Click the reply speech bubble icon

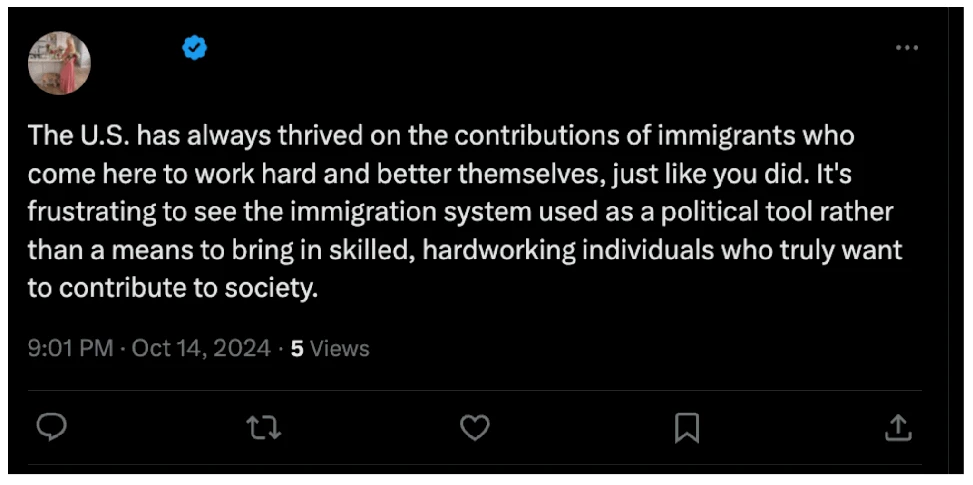click(51, 427)
